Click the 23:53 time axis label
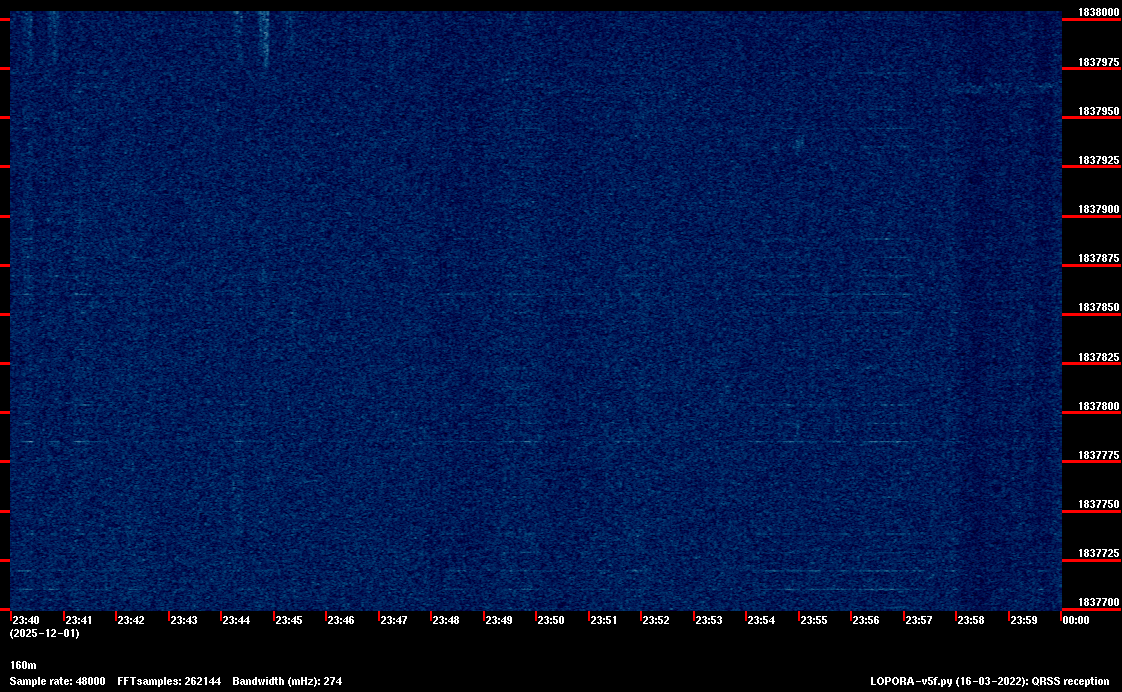Image resolution: width=1122 pixels, height=692 pixels. (x=708, y=620)
